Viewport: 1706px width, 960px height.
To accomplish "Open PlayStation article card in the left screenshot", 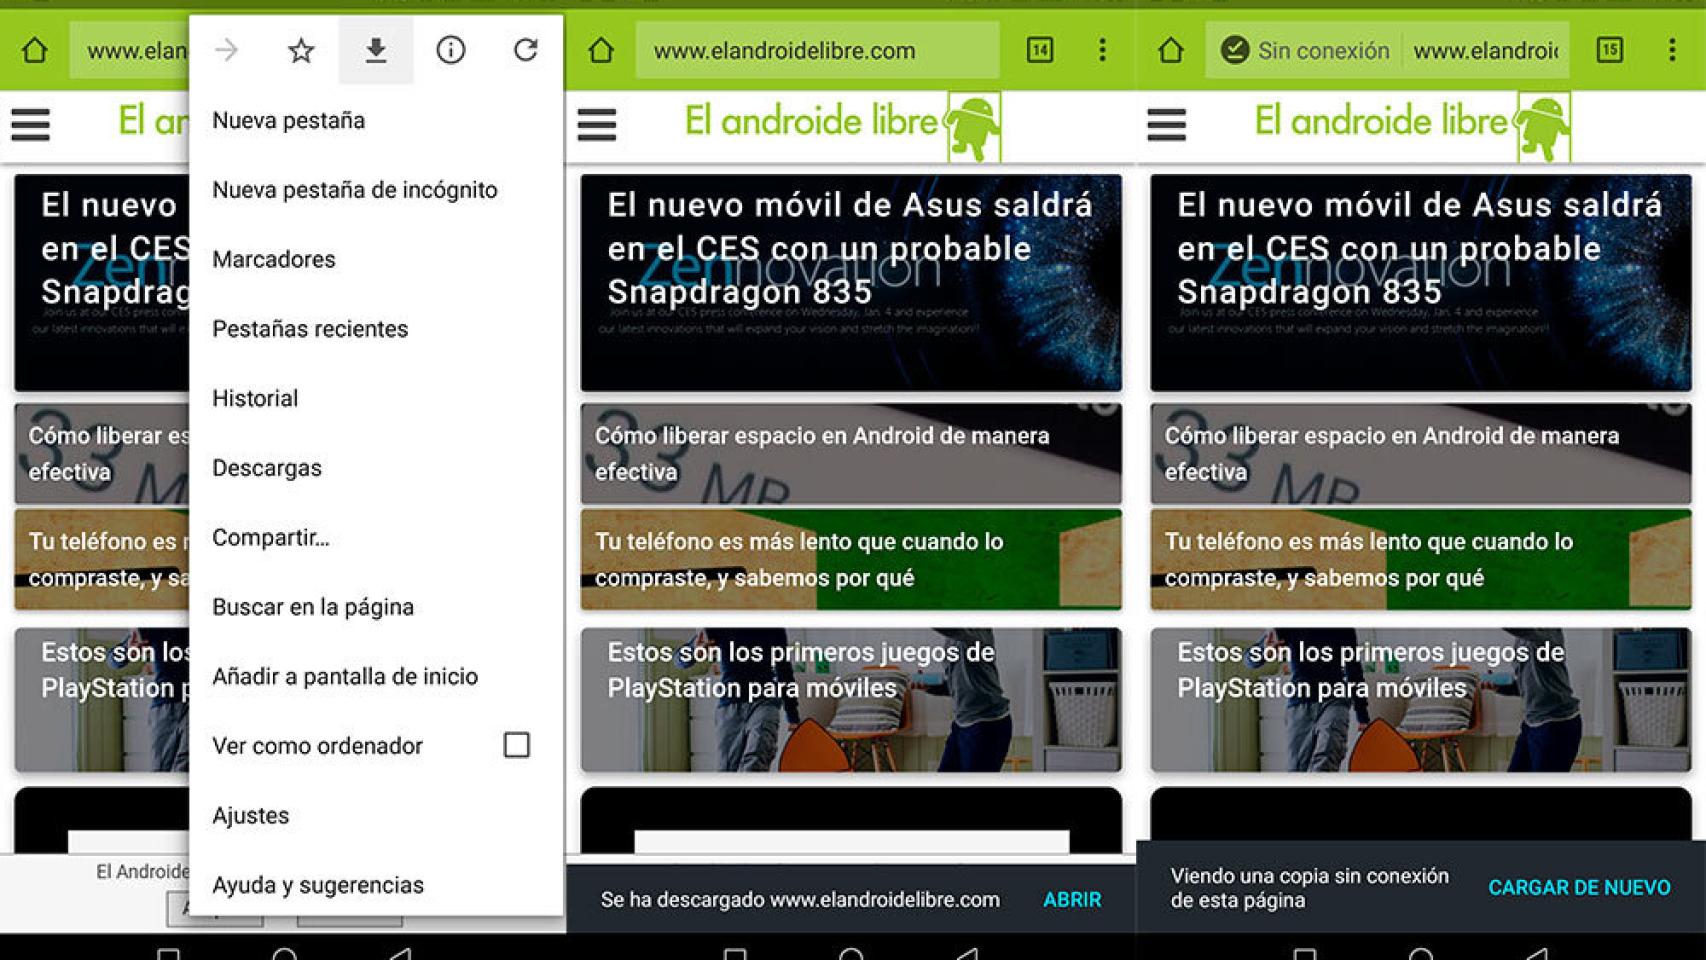I will point(102,700).
